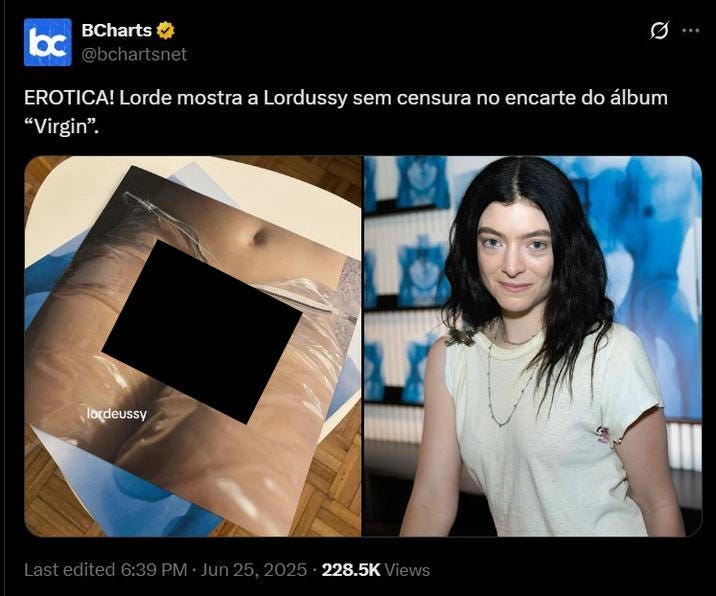Open the 228.5K Views count
716x596 pixels.
(375, 570)
